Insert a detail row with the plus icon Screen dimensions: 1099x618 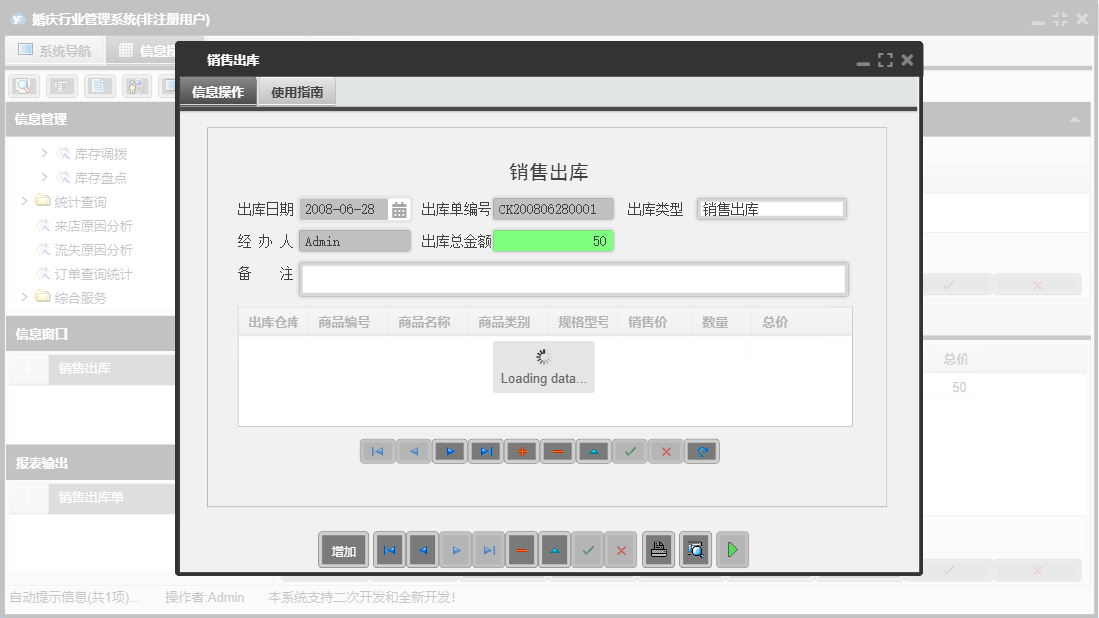(522, 451)
